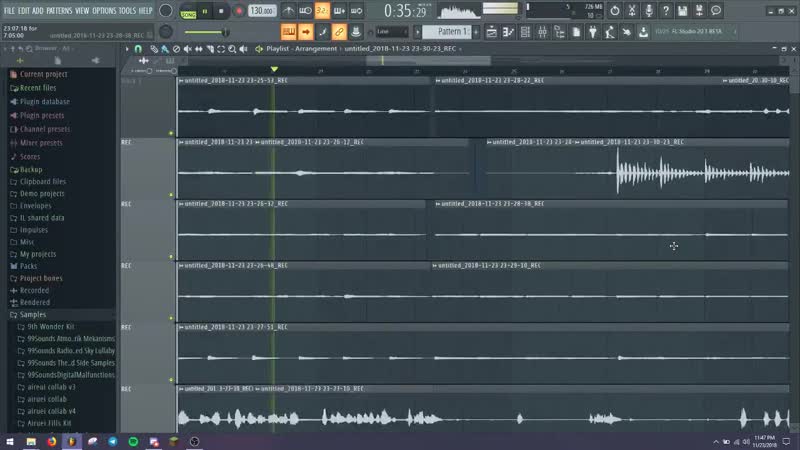The height and width of the screenshot is (450, 800).
Task: Expand the Samples folder in browser
Action: tap(33, 314)
